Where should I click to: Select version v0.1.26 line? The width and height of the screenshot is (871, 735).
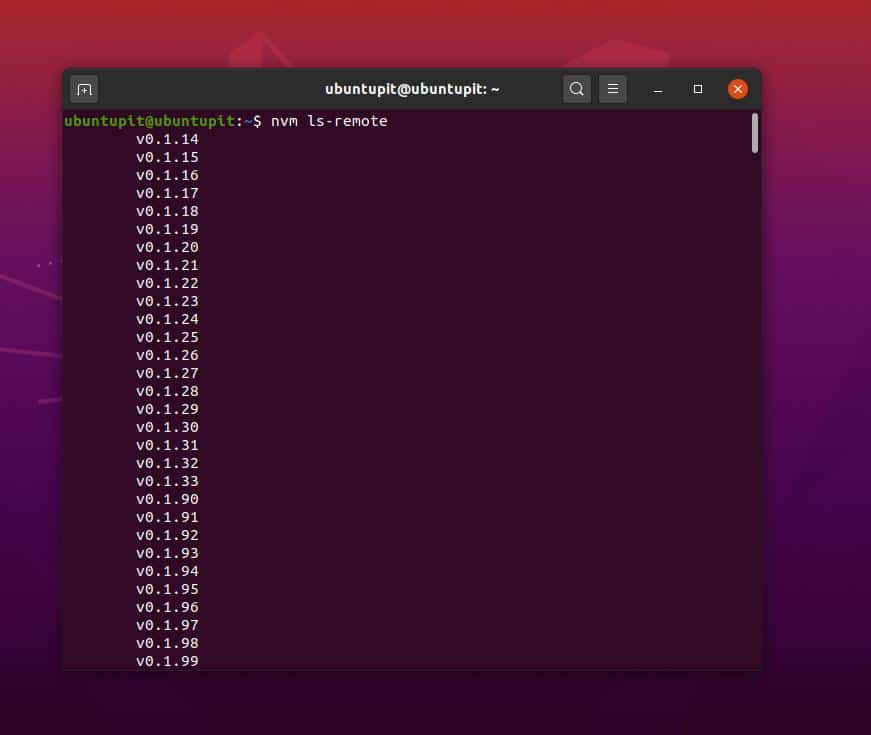coord(167,356)
